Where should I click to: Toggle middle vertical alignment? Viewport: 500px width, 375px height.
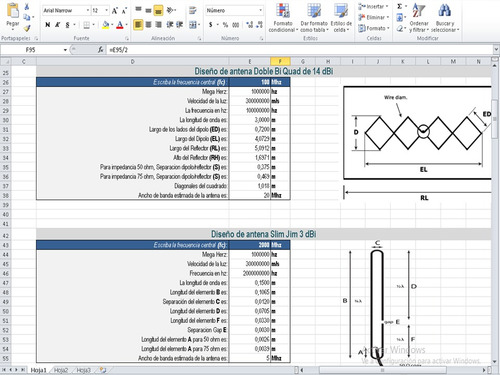tap(148, 10)
